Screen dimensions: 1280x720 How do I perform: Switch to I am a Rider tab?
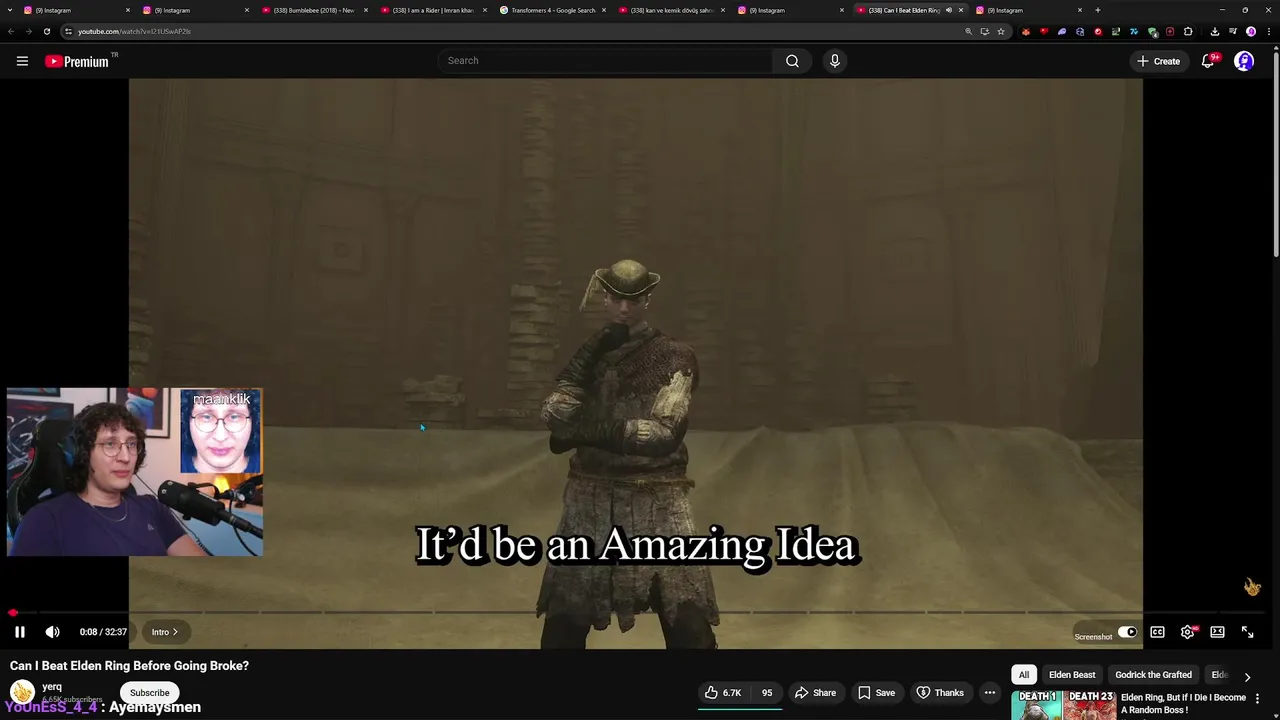pos(433,10)
